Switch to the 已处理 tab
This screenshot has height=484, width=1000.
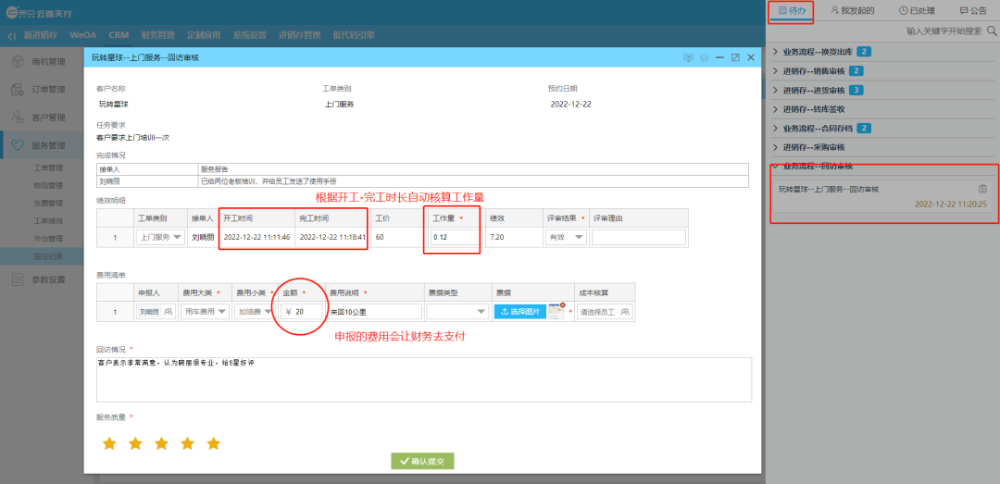pyautogui.click(x=916, y=11)
